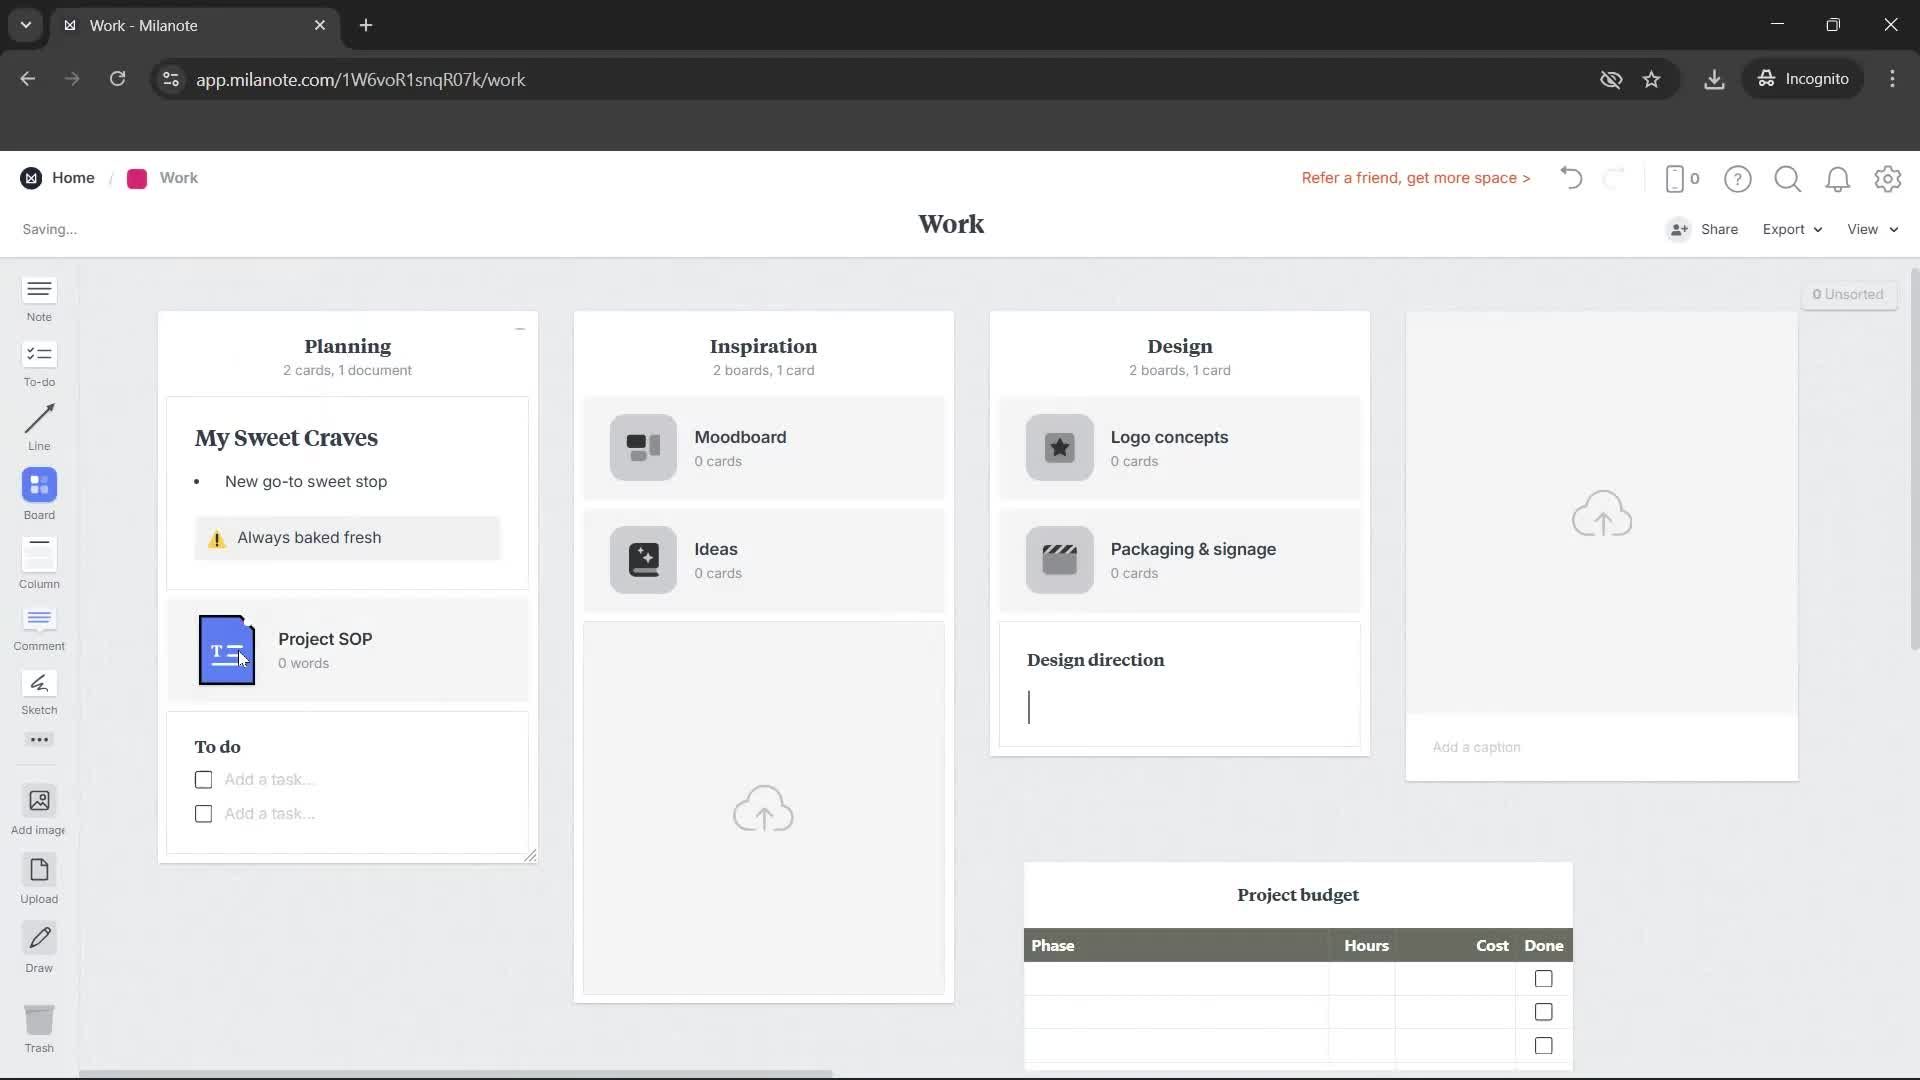The image size is (1920, 1080).
Task: Navigate to Home breadcrumb
Action: (74, 178)
